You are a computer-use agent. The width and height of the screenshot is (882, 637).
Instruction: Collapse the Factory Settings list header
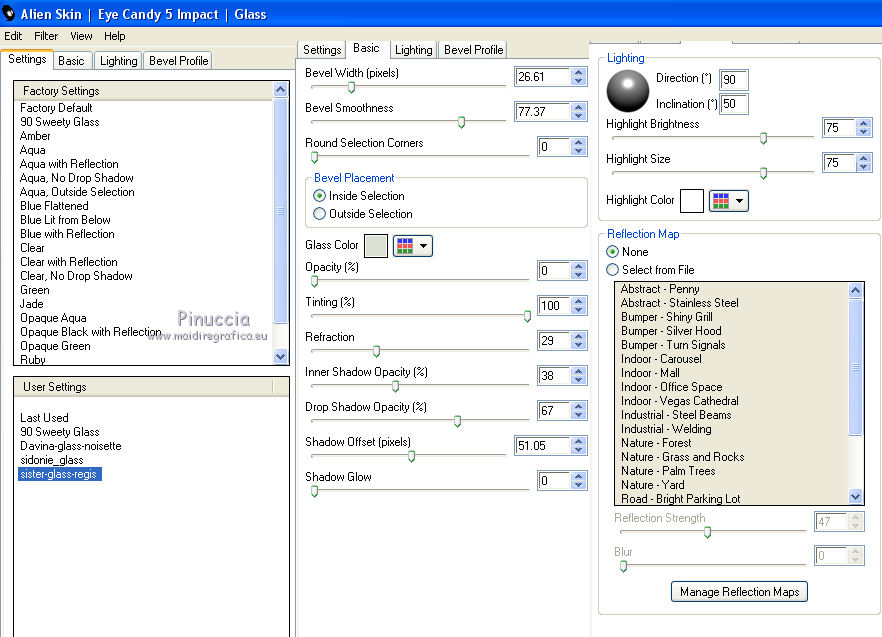pos(143,91)
